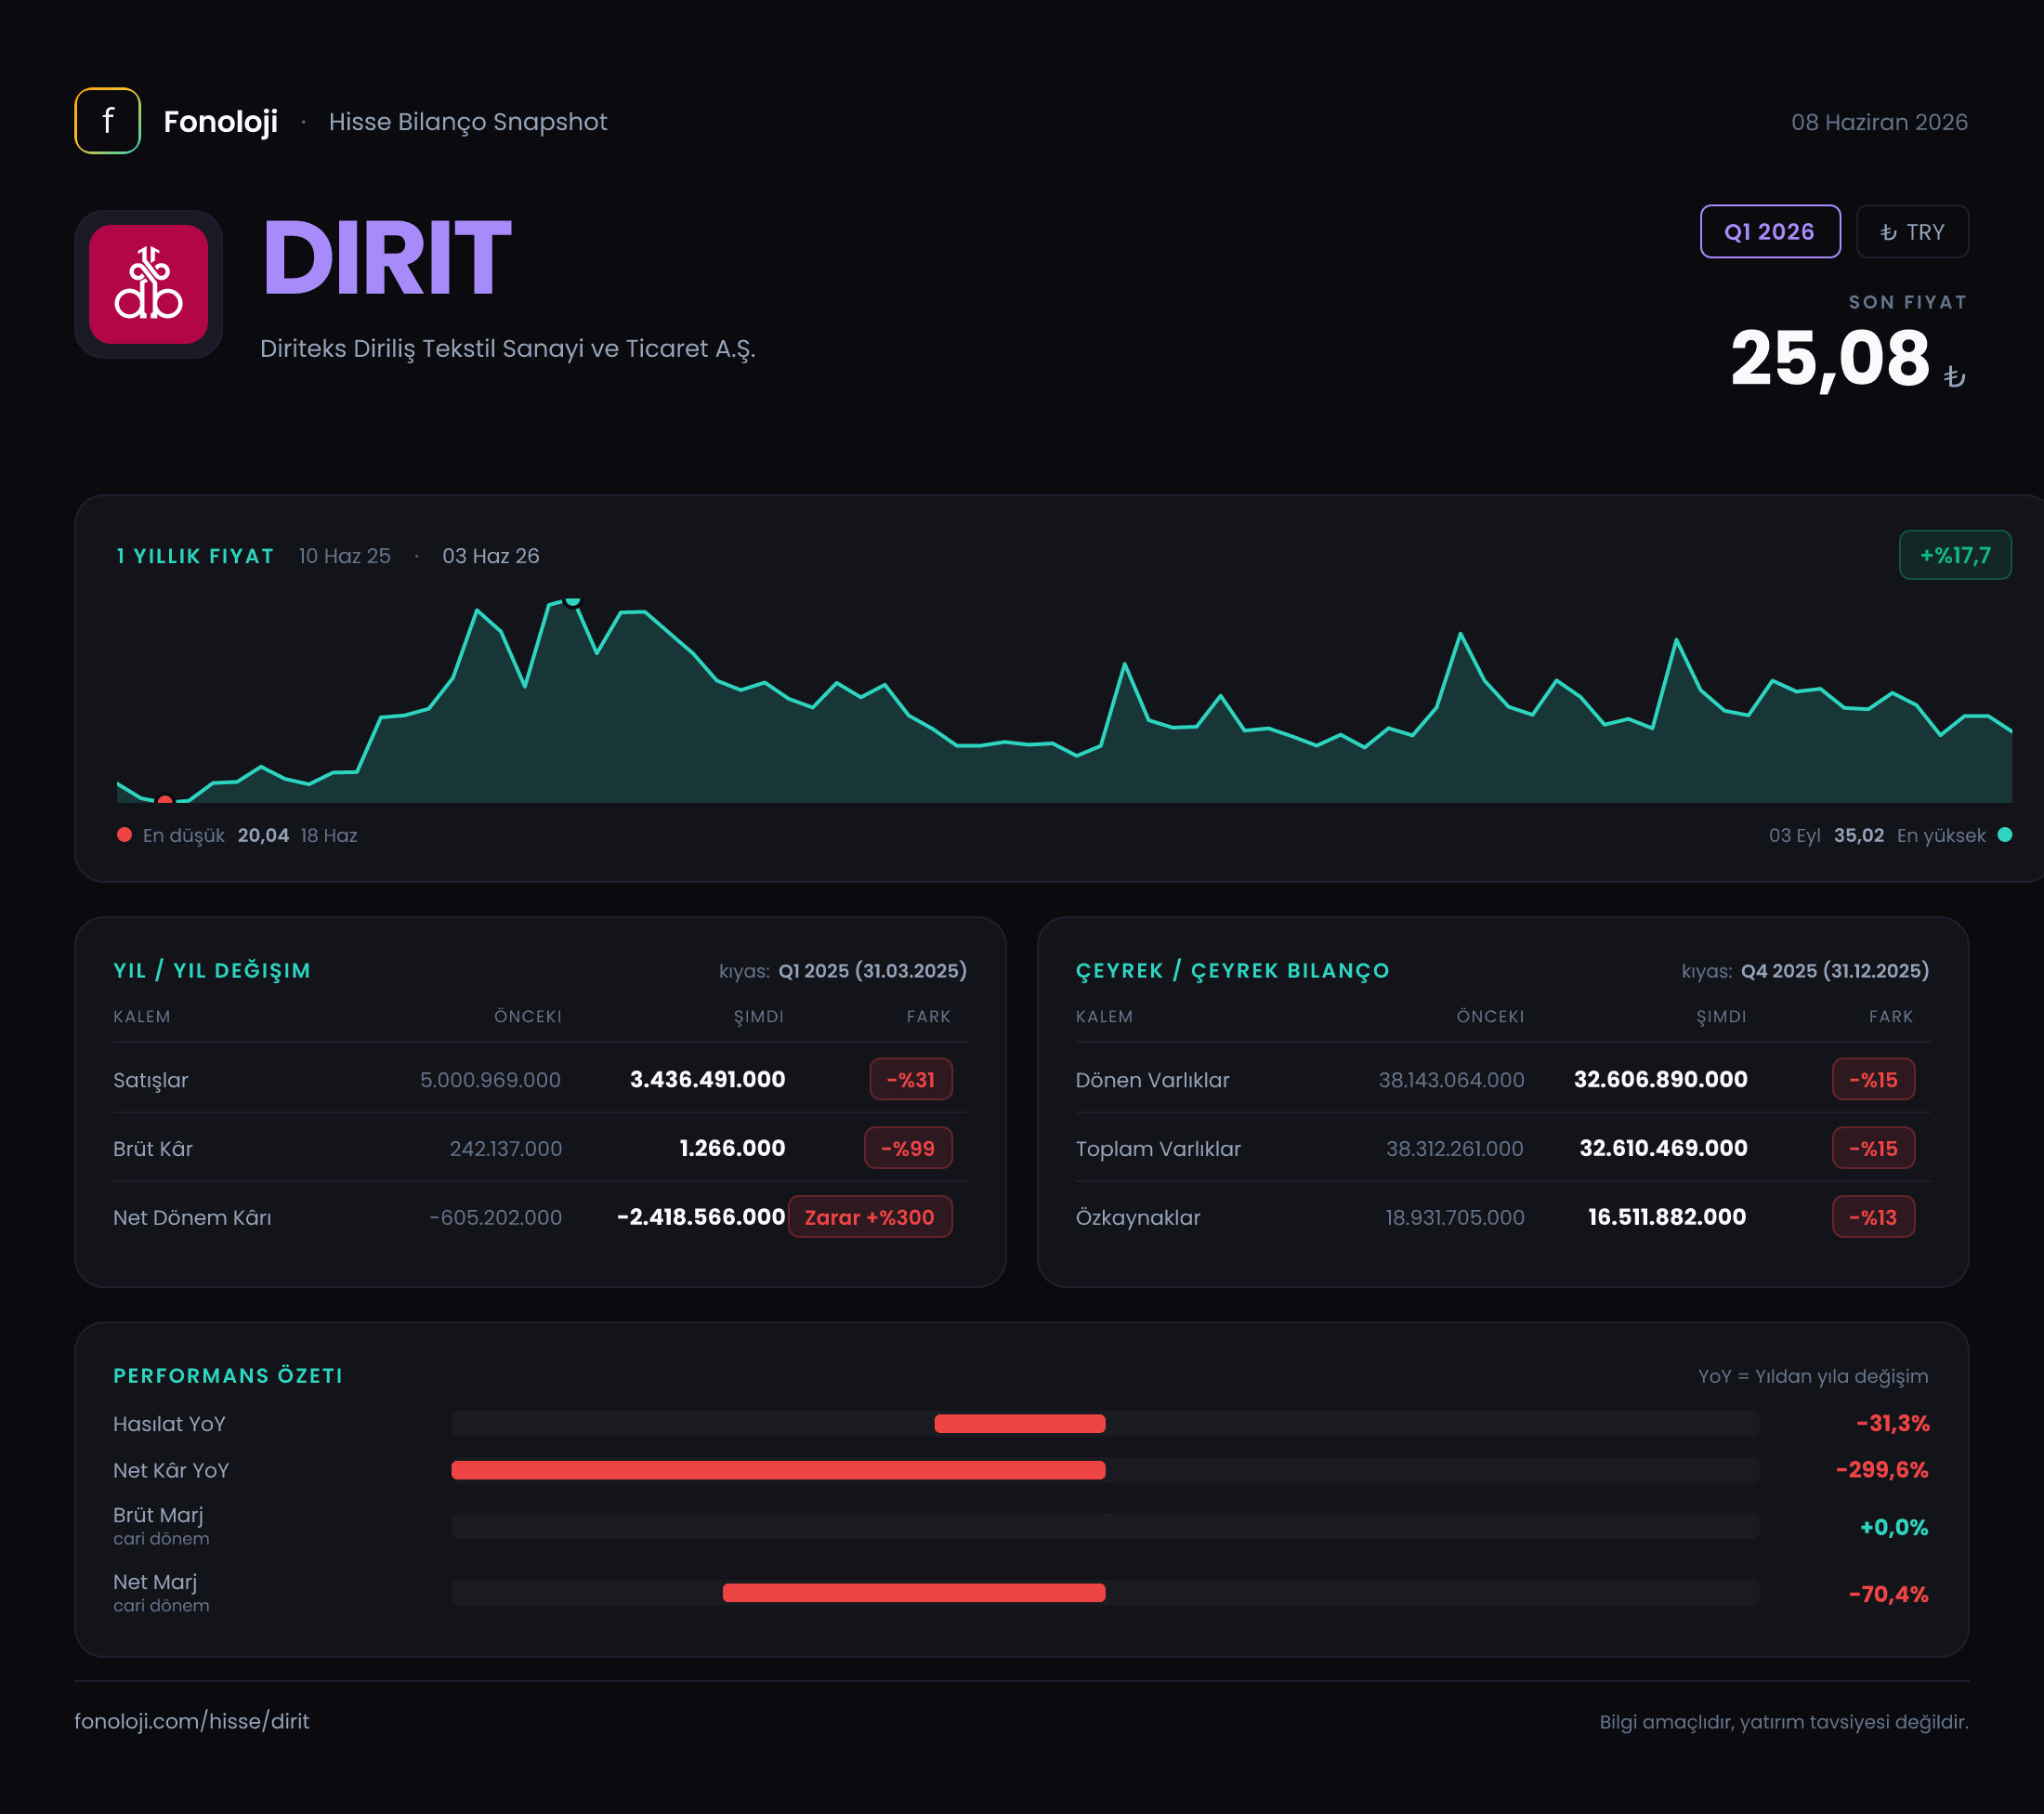Open the fonoloji.com/hisse/dirit link
Viewport: 2044px width, 1814px height.
tap(192, 1721)
